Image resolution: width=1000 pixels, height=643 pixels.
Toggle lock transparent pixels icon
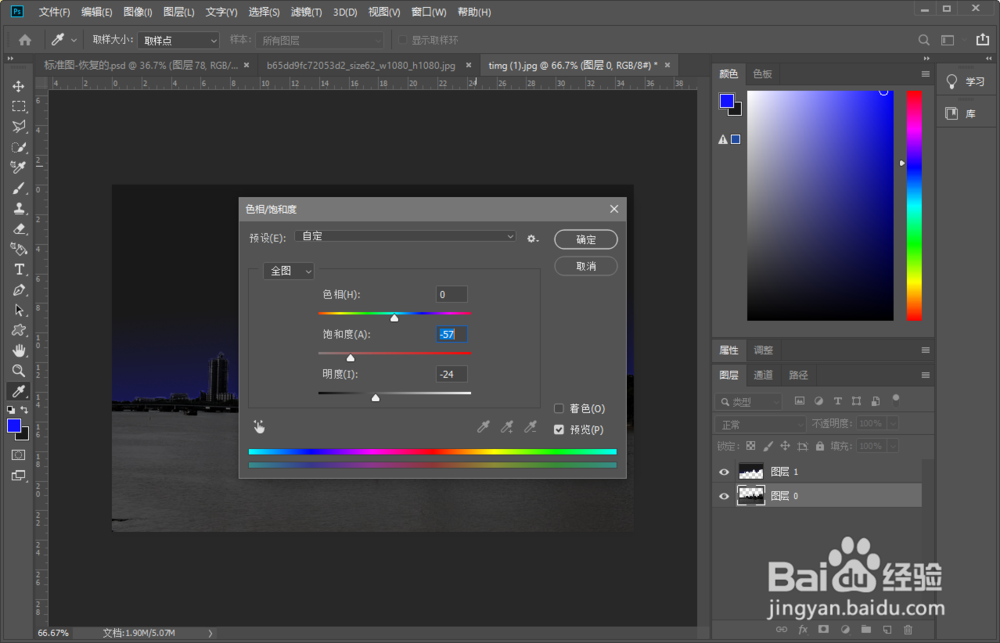(x=751, y=446)
